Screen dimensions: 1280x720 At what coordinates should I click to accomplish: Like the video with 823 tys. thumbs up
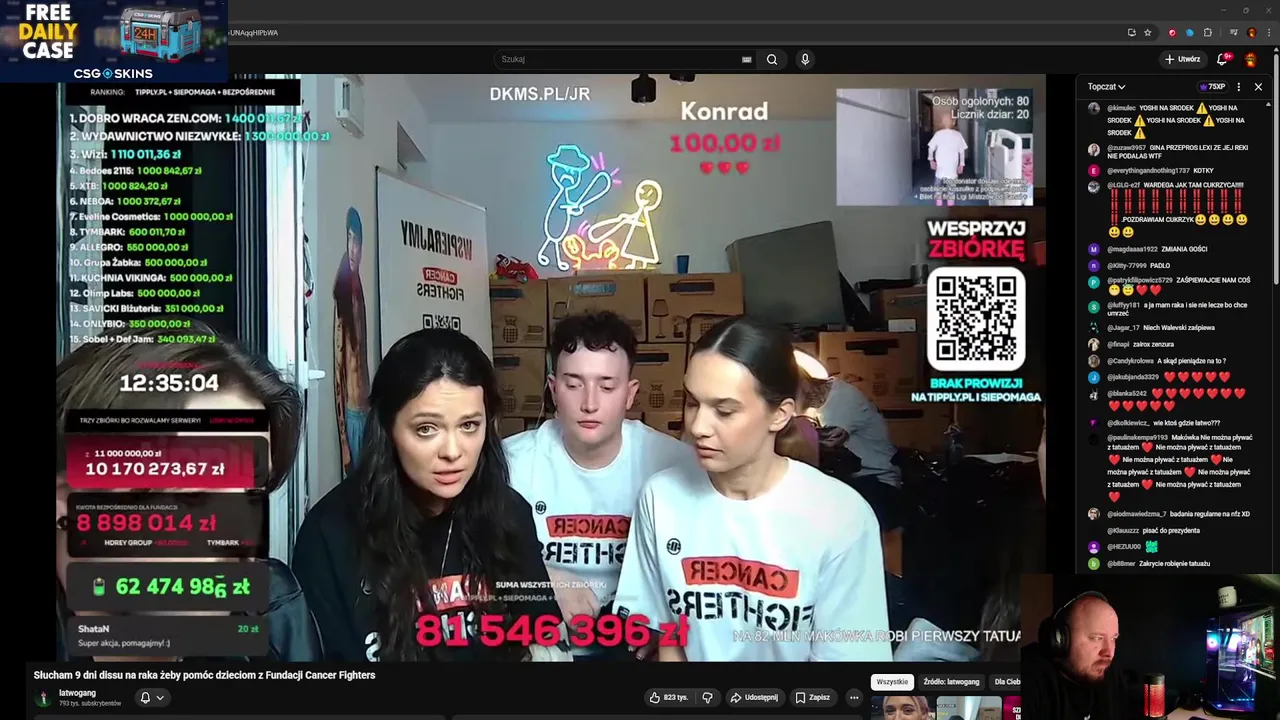click(x=669, y=697)
